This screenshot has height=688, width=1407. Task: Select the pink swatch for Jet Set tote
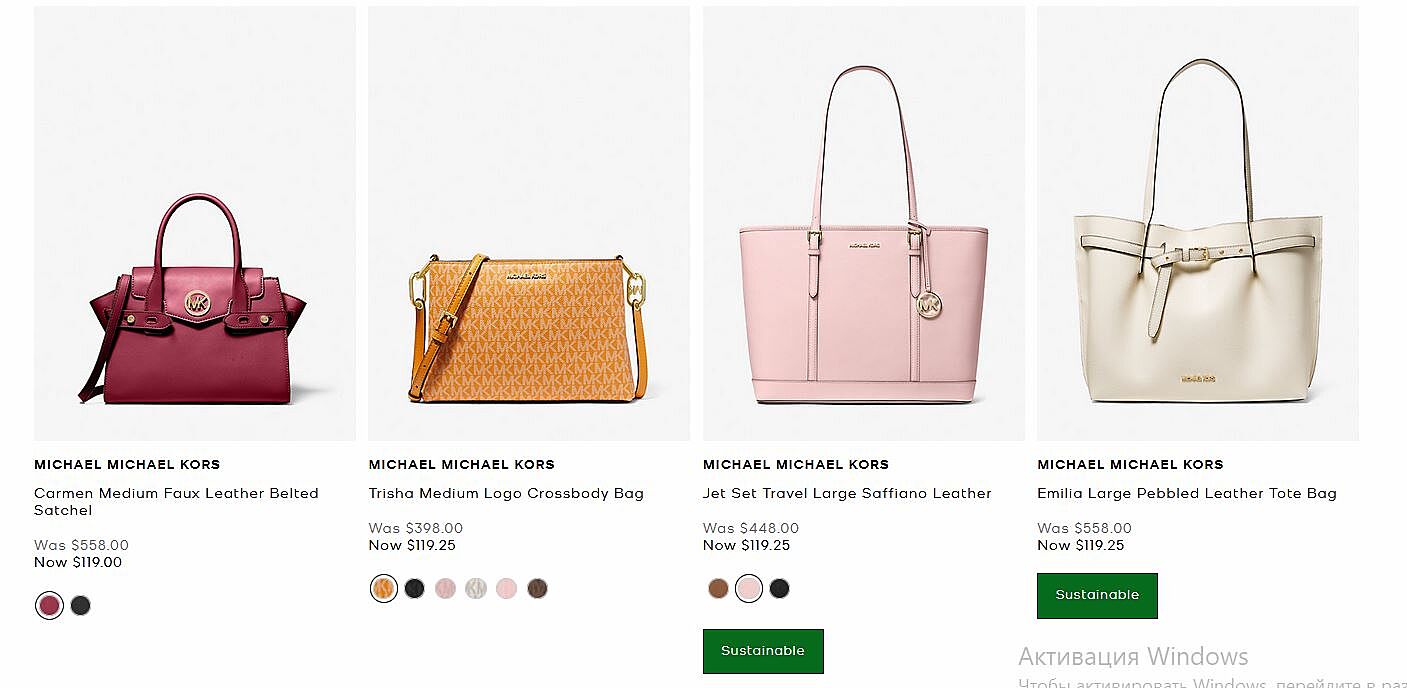[x=748, y=588]
